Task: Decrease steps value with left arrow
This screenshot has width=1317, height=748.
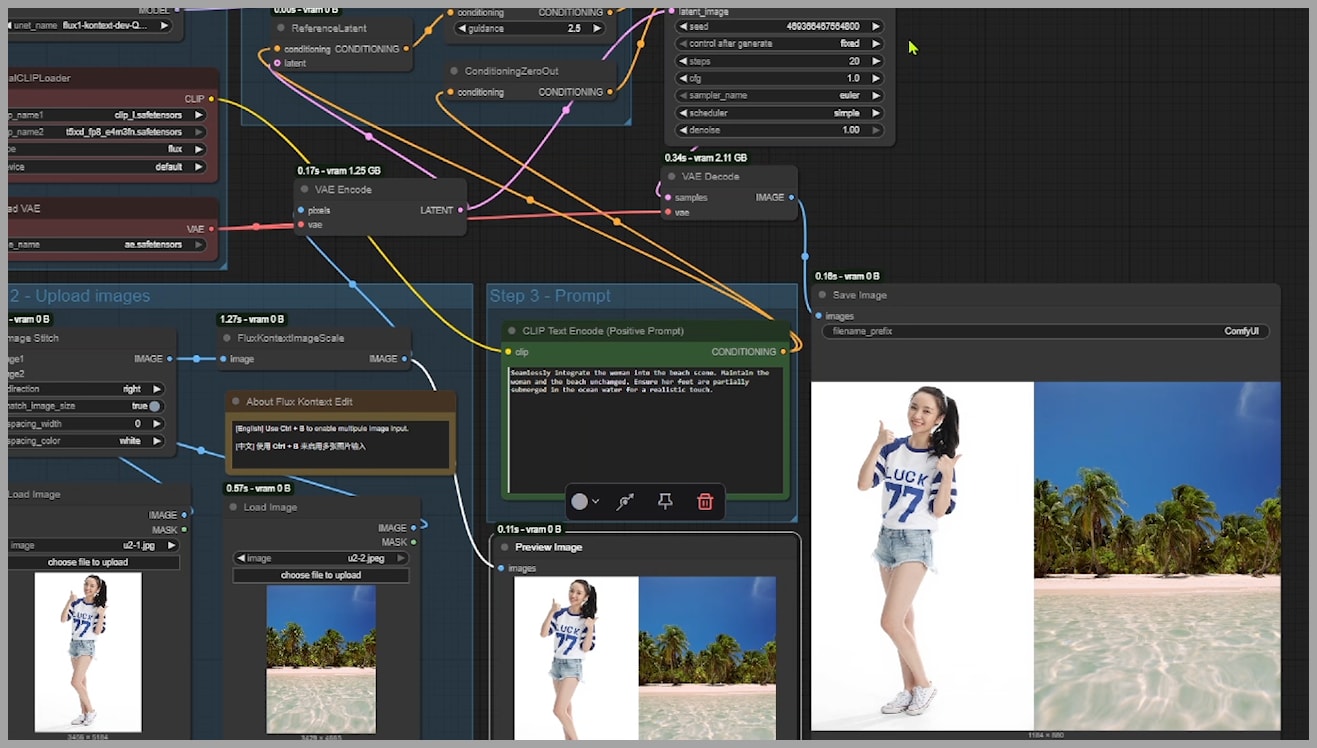Action: click(682, 61)
